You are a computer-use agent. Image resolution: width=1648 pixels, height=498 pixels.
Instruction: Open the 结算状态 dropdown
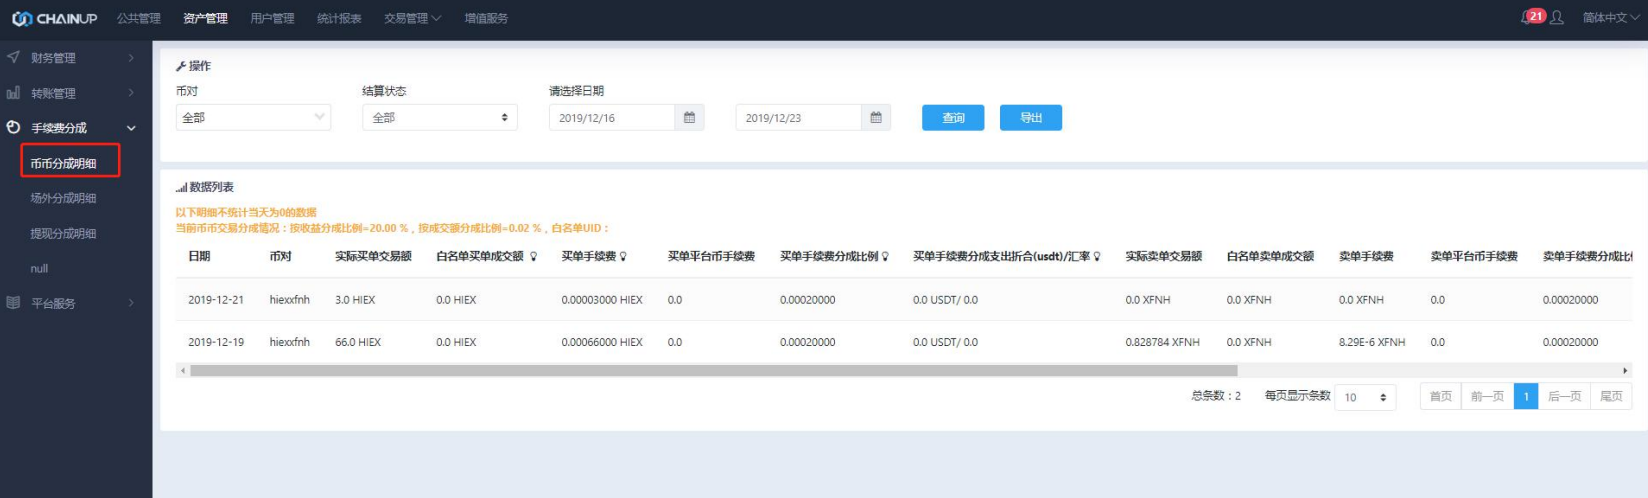(x=440, y=118)
